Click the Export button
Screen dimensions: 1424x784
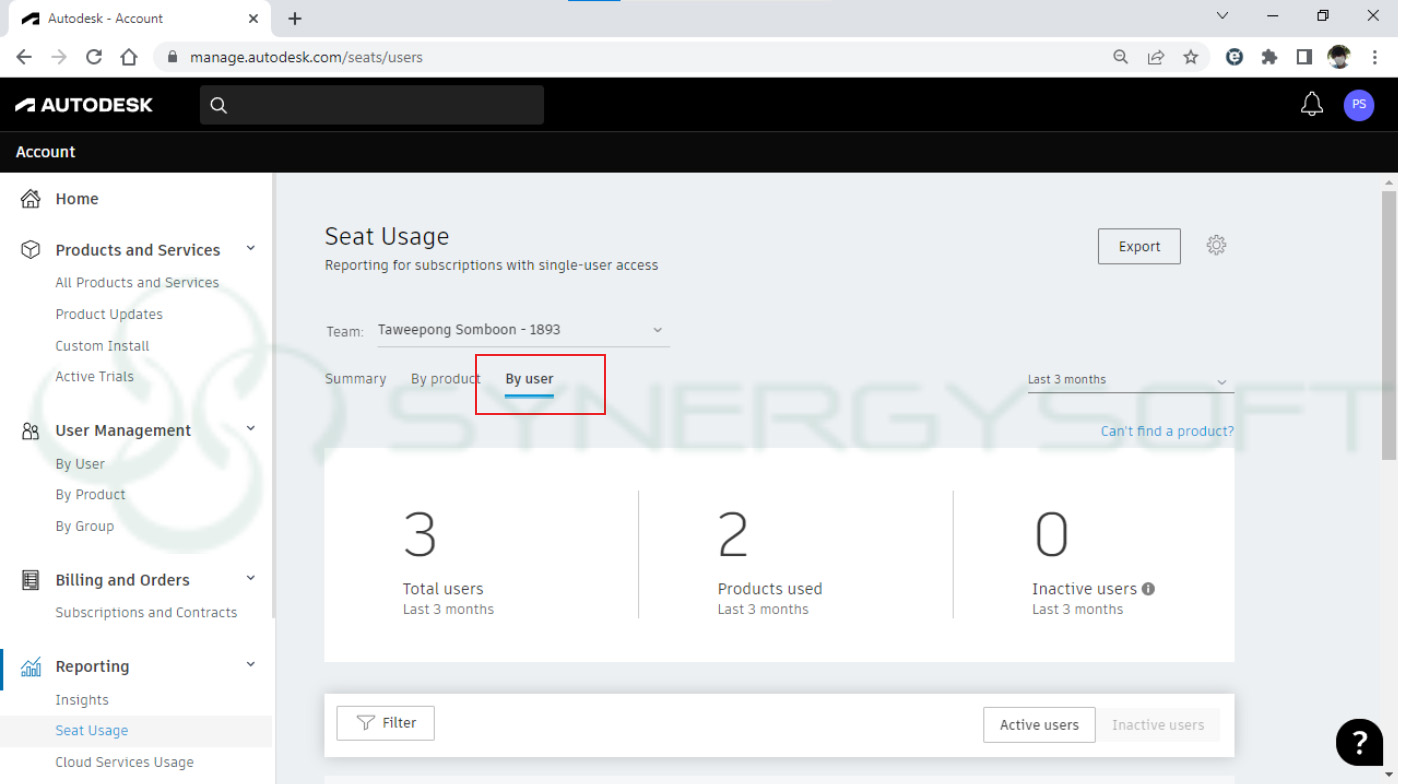pos(1139,245)
